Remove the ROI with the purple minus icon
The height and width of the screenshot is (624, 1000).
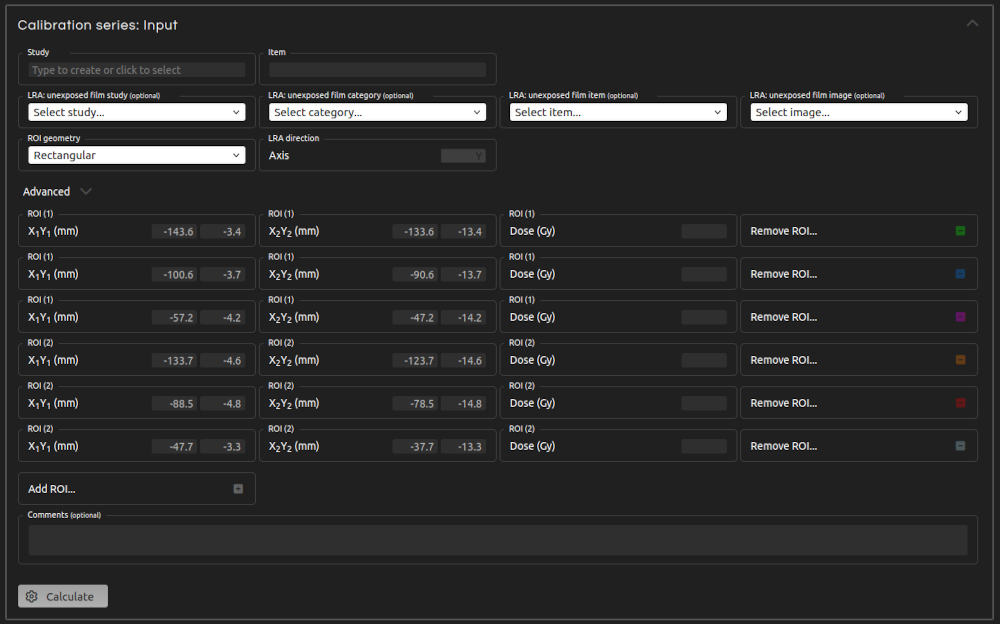click(x=960, y=317)
